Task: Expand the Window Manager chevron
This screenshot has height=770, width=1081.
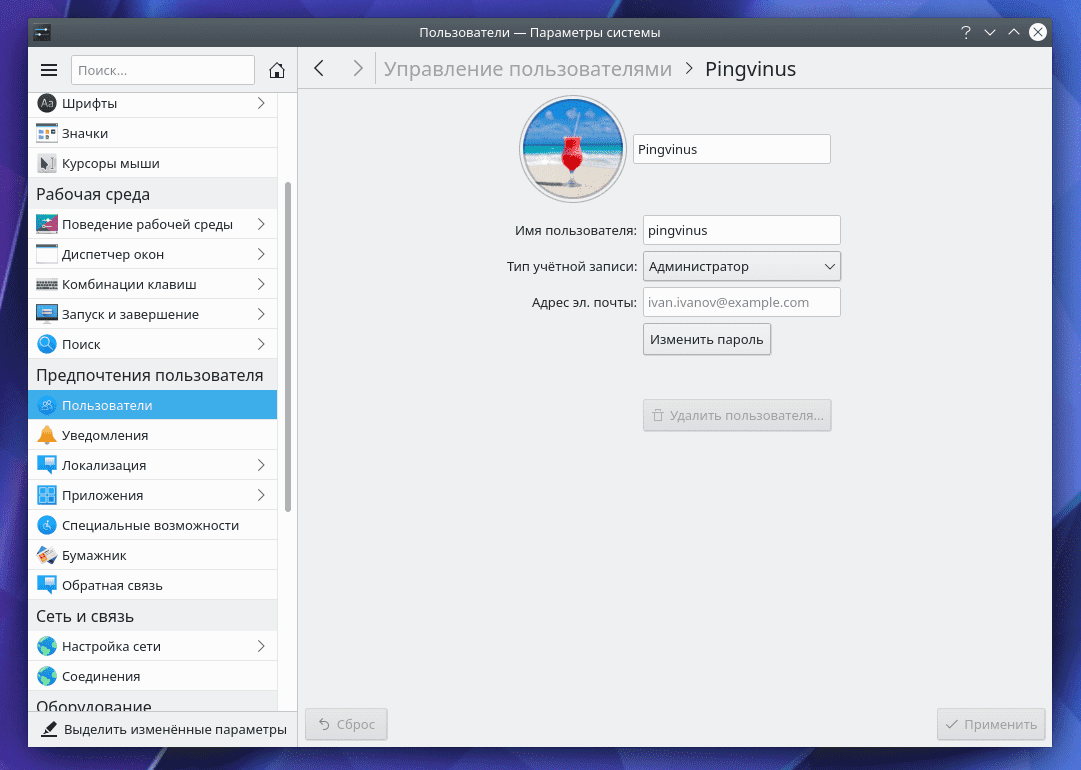Action: [260, 254]
